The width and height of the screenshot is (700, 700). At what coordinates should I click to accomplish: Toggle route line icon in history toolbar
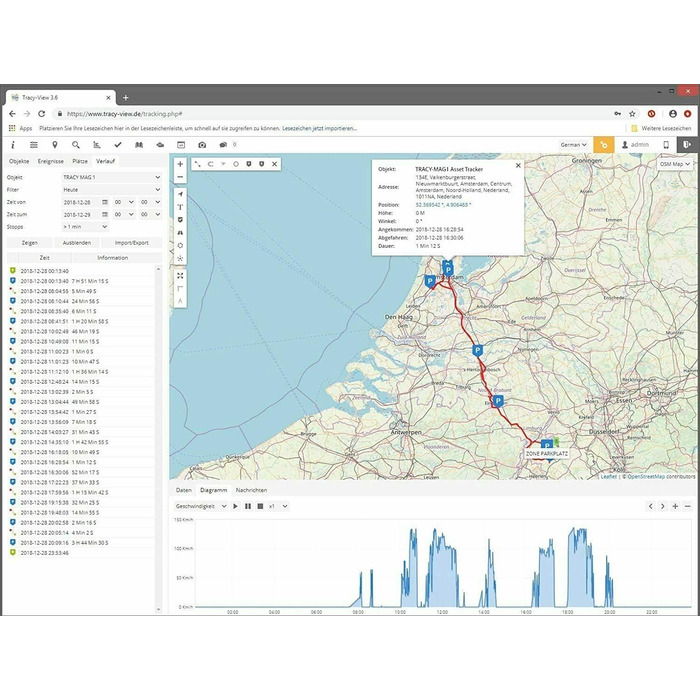[198, 164]
